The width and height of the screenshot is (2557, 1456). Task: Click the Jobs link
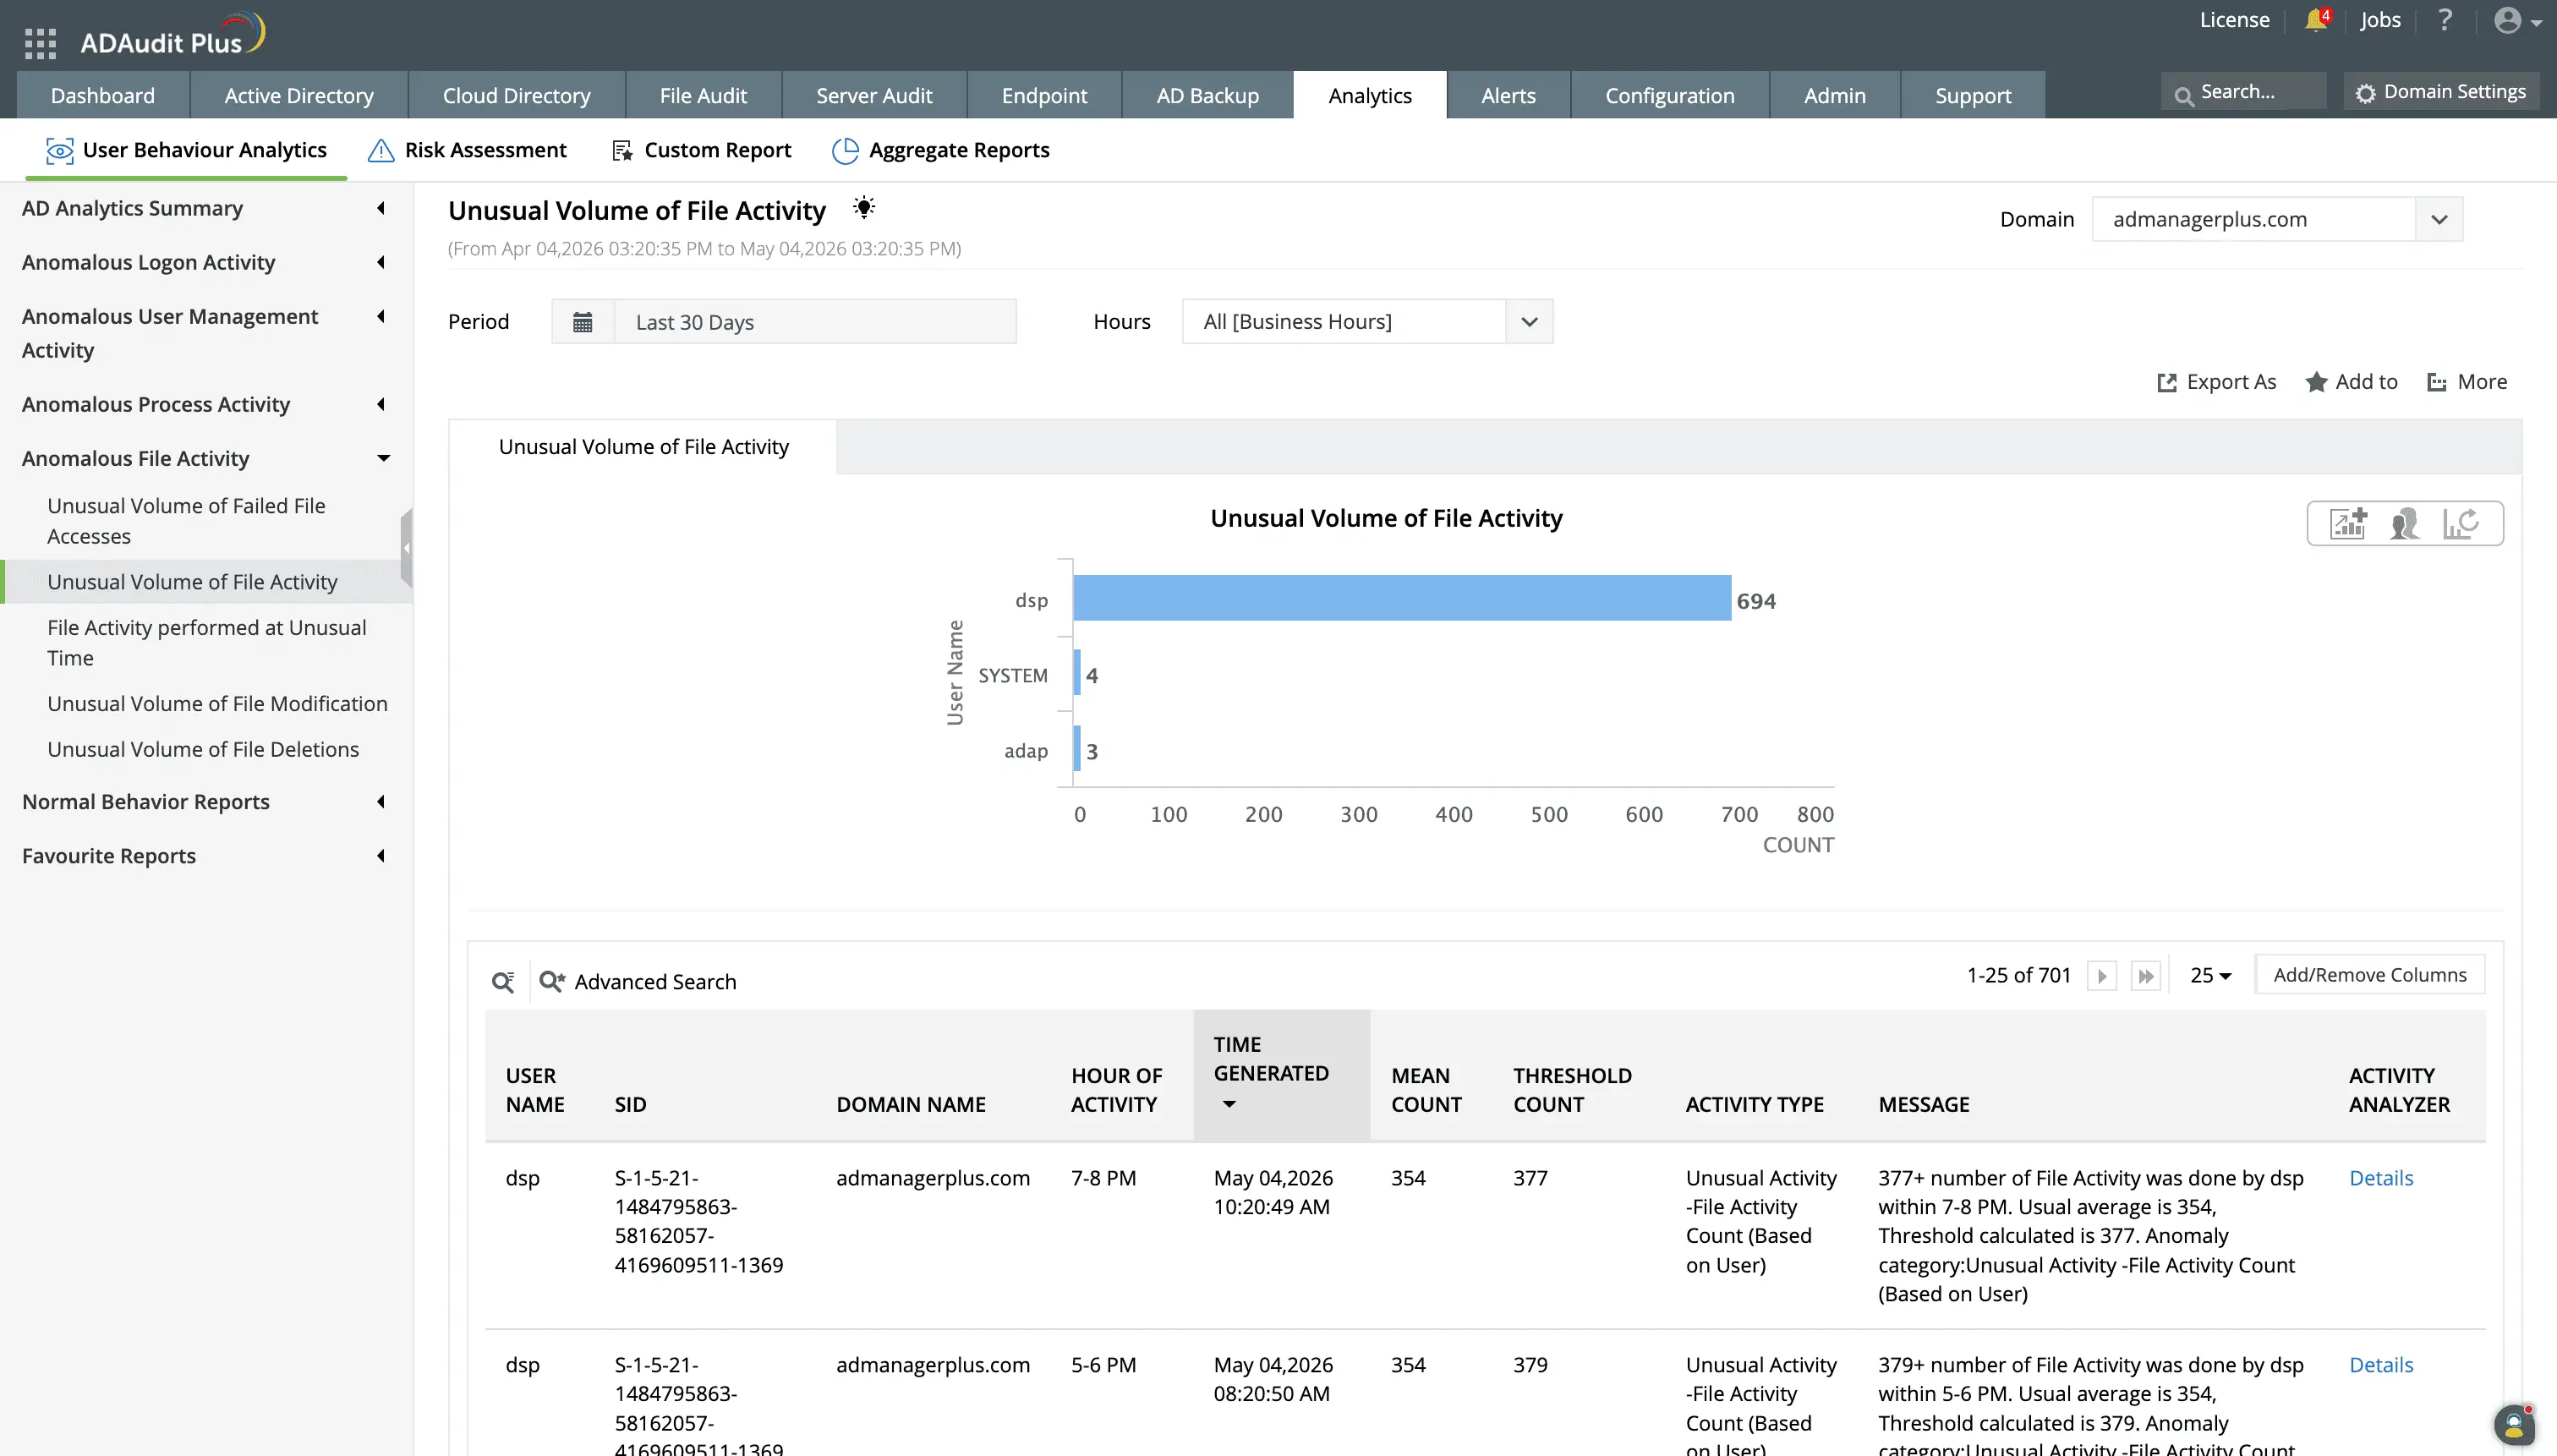[2380, 20]
